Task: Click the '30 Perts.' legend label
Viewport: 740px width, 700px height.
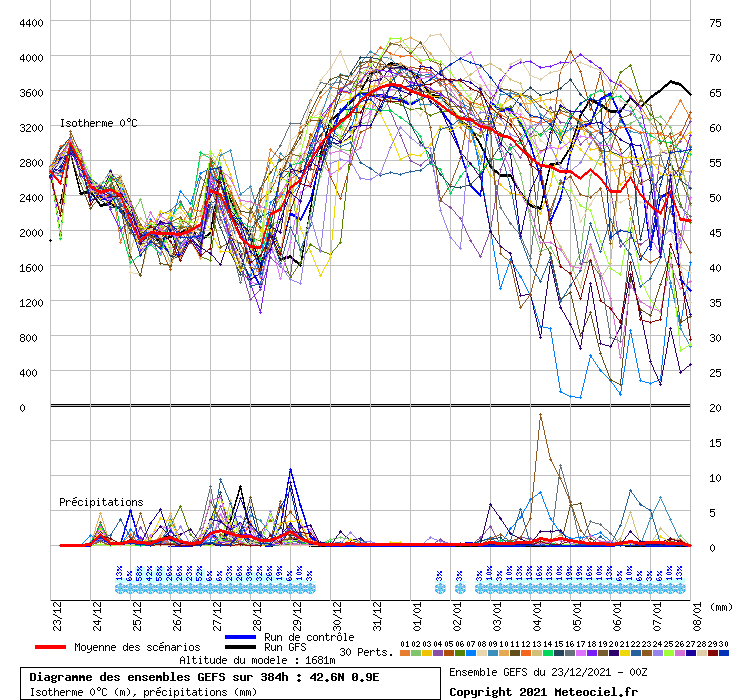Action: point(364,652)
